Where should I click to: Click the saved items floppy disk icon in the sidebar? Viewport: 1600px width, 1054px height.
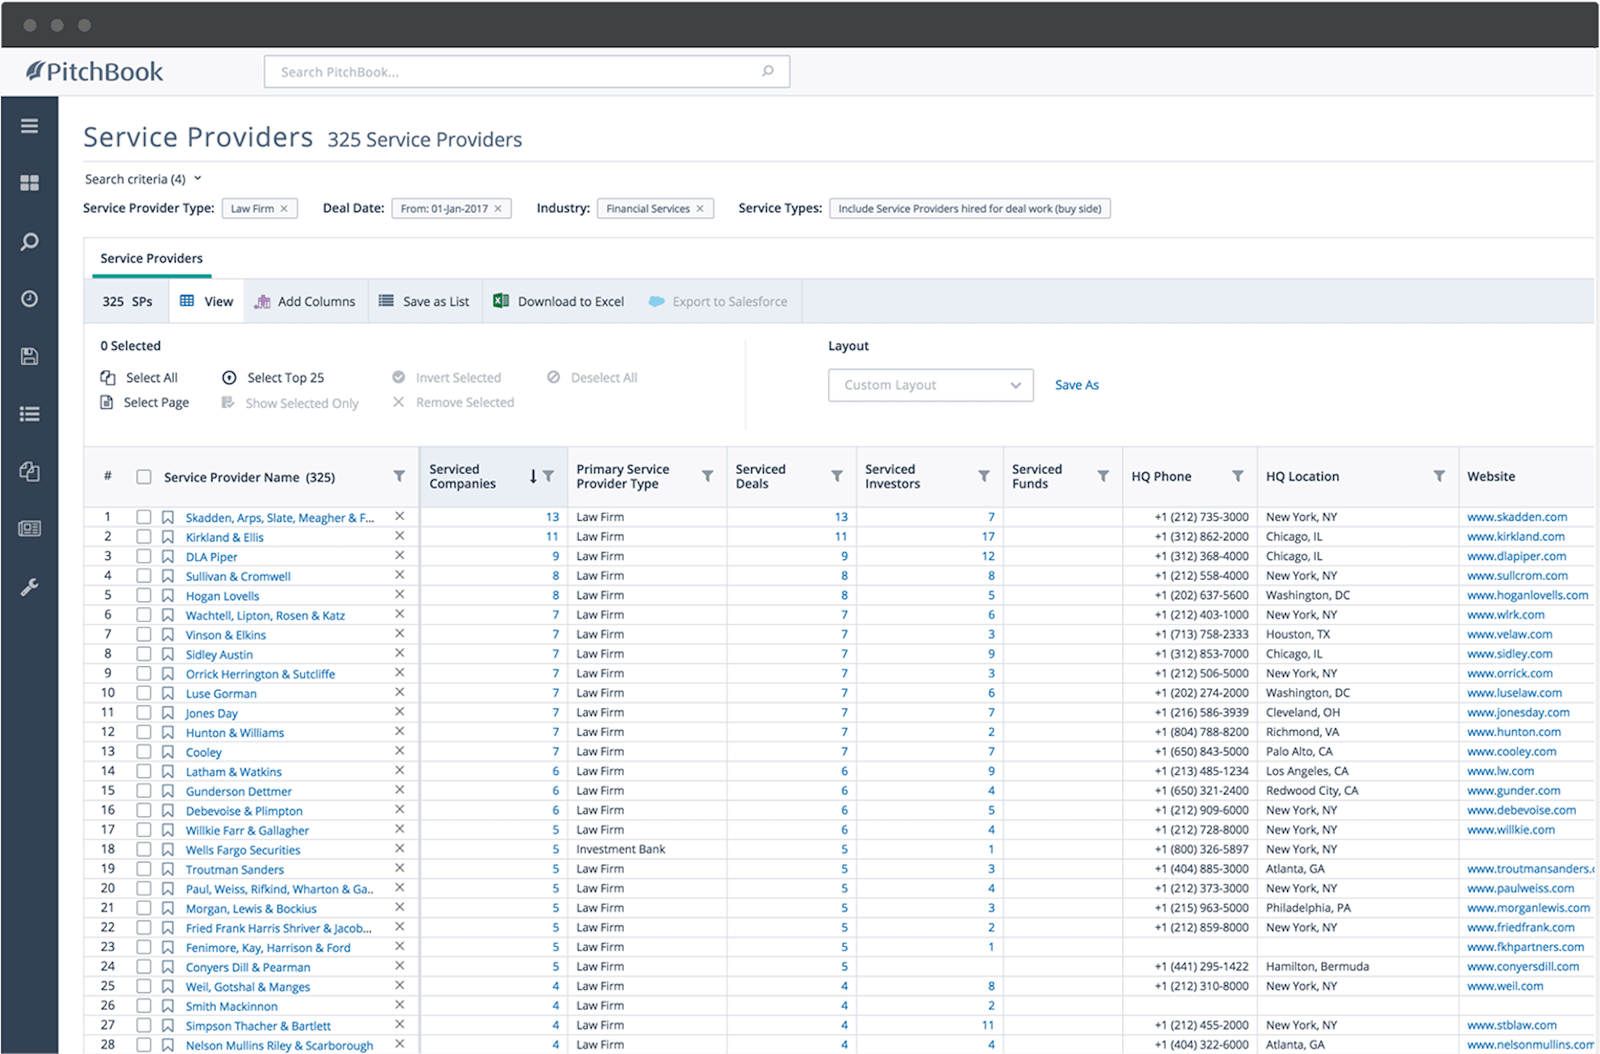point(30,356)
